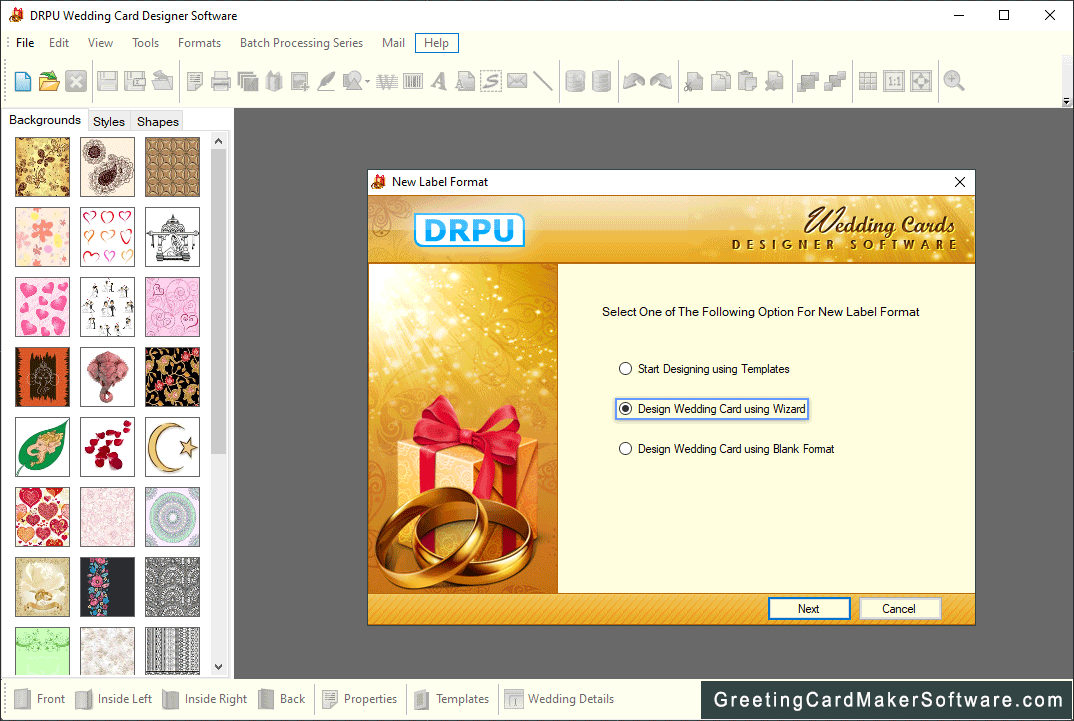1074x721 pixels.
Task: Open the Formats menu
Action: [199, 43]
